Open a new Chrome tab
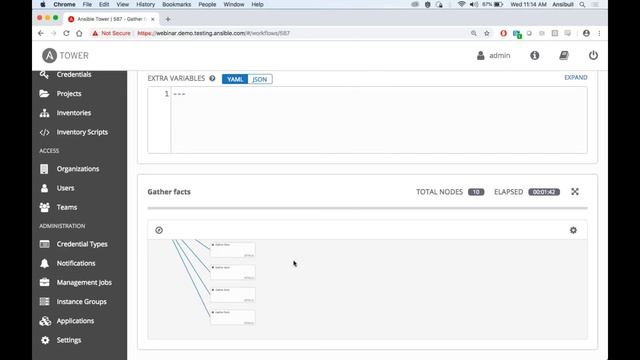 point(168,19)
